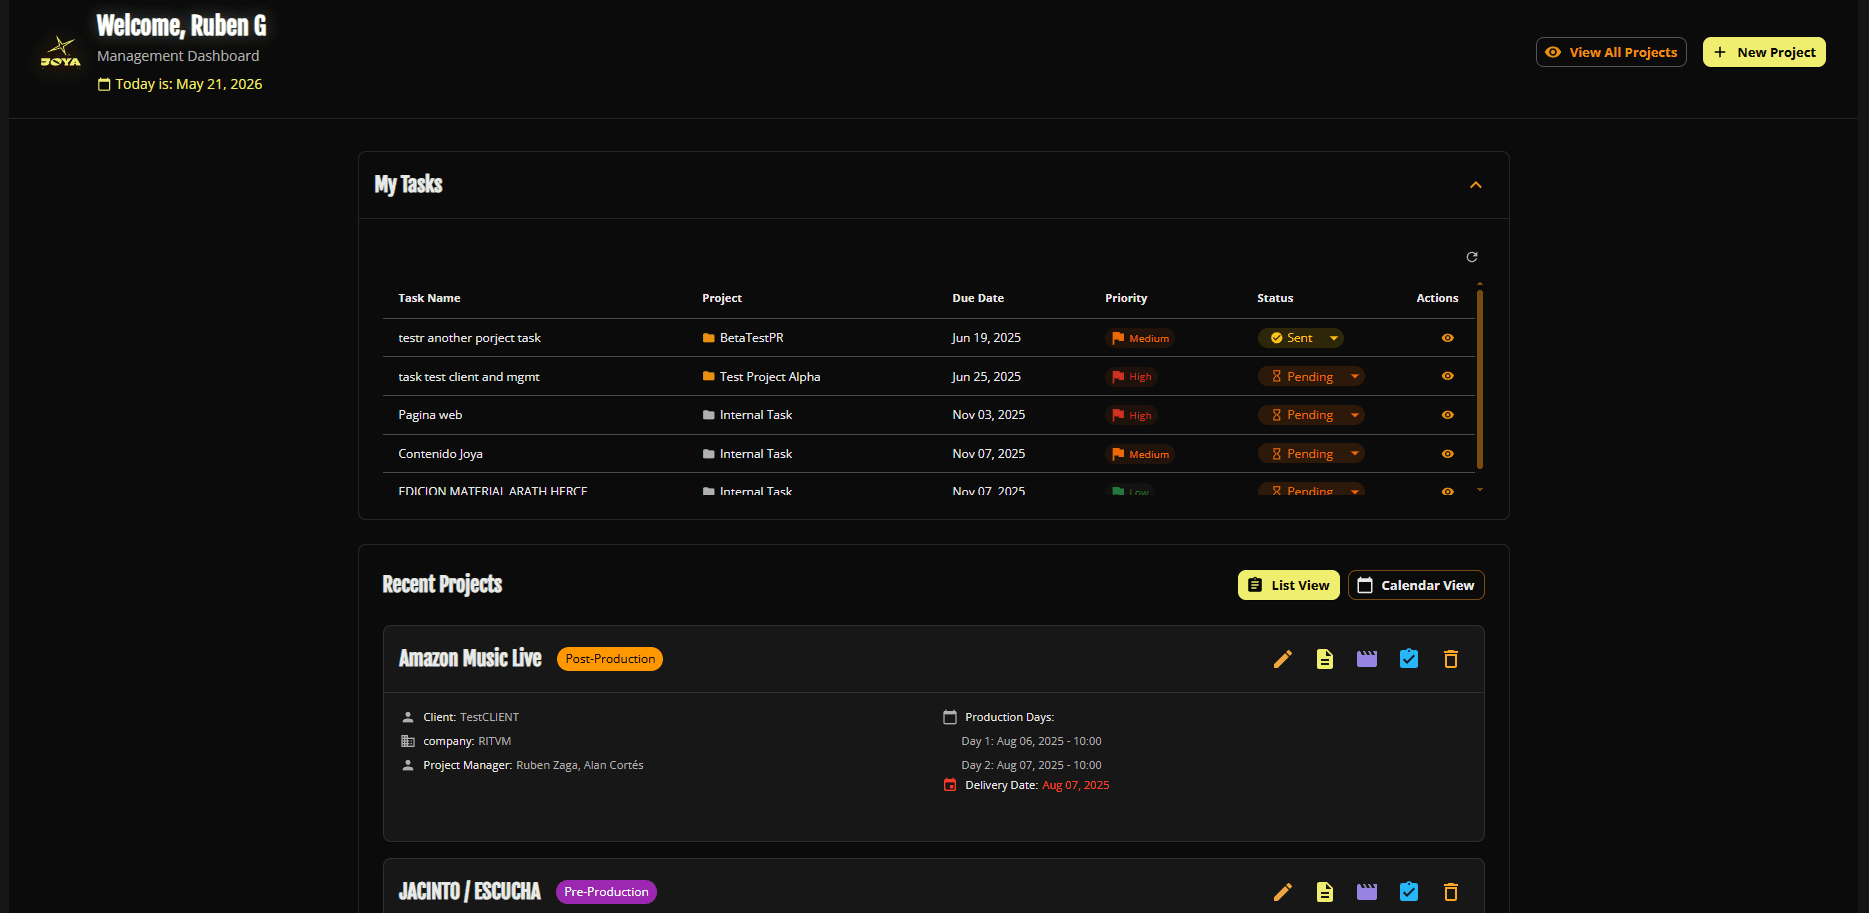The height and width of the screenshot is (913, 1869).
Task: Sort by Task Name column header
Action: [429, 298]
